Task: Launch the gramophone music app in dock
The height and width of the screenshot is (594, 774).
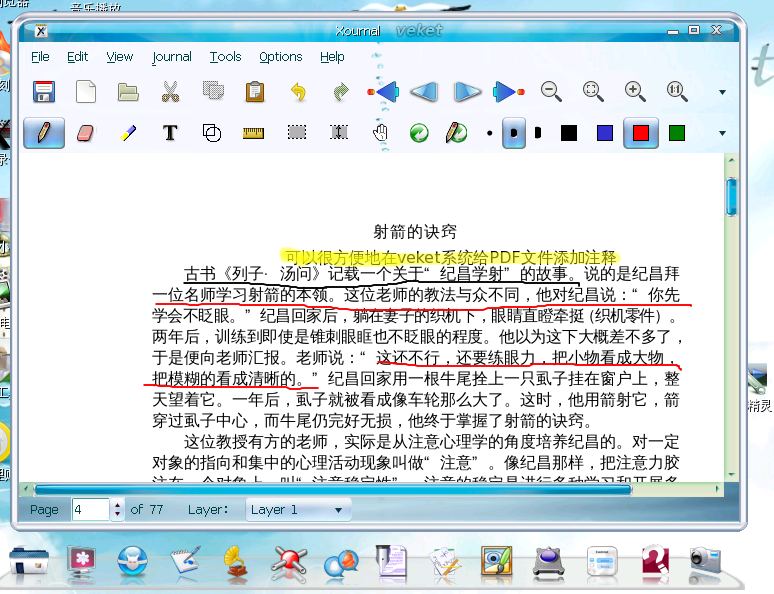Action: pyautogui.click(x=236, y=562)
